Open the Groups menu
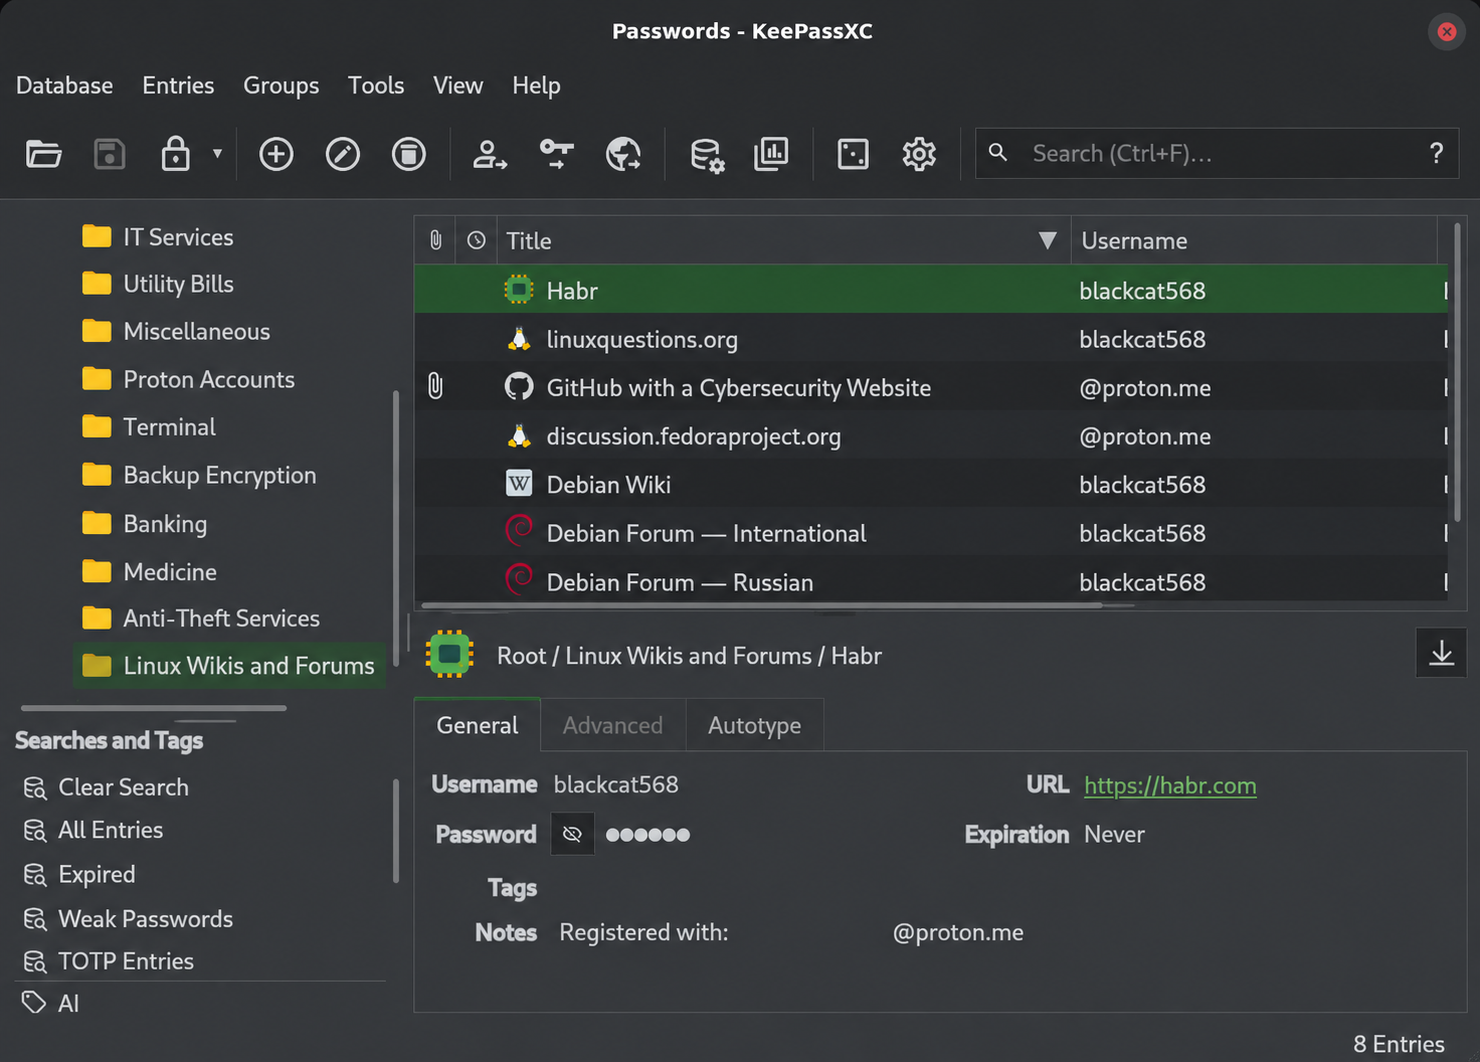Image resolution: width=1480 pixels, height=1062 pixels. [281, 85]
